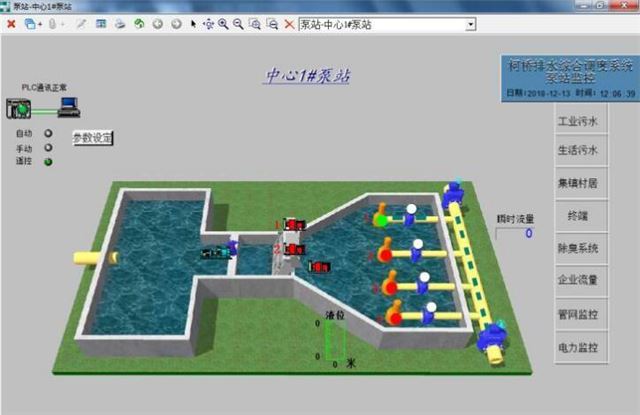Click the zoom out magnifier tool
Image resolution: width=640 pixels, height=415 pixels.
238,24
